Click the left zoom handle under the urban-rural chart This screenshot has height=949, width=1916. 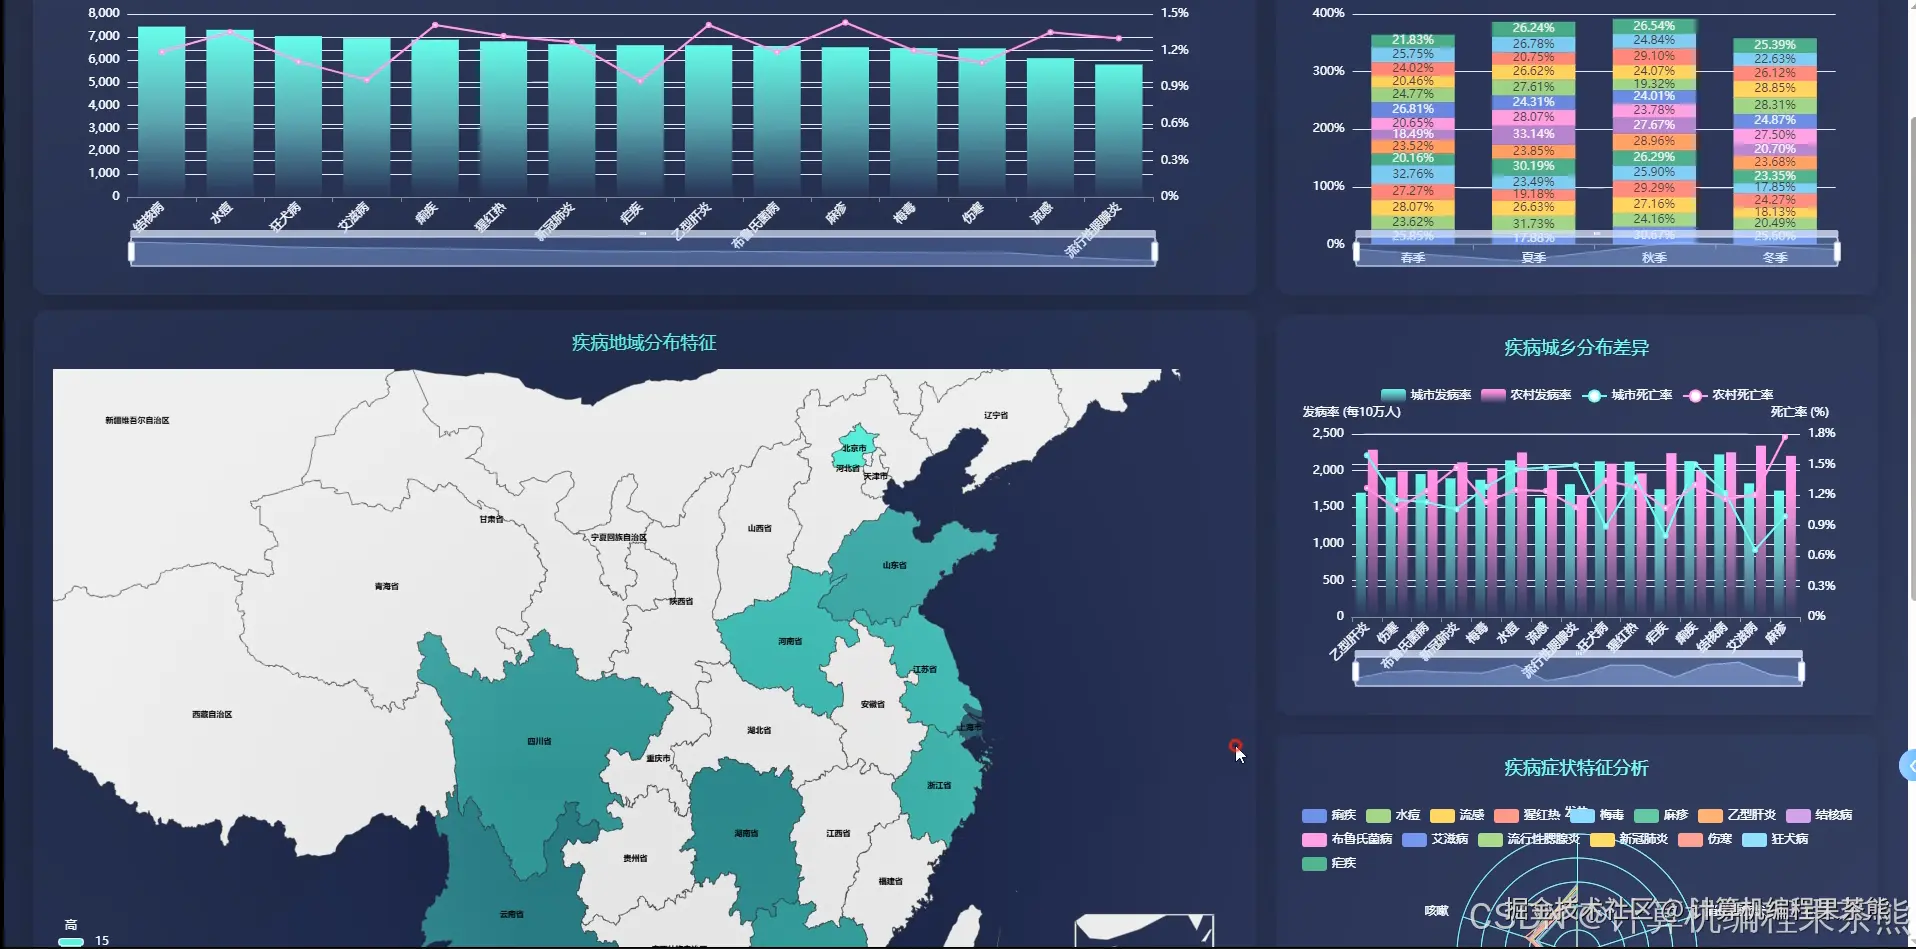click(x=1356, y=671)
